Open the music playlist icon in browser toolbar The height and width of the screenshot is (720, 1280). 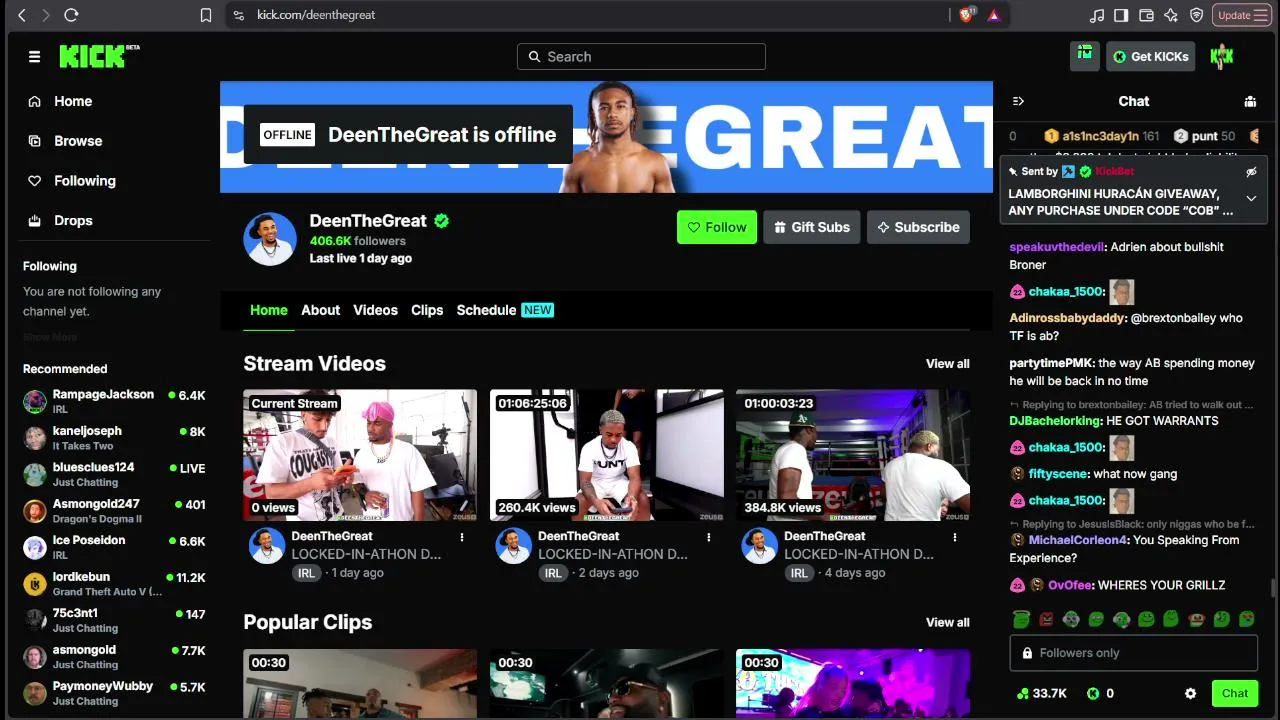point(1097,15)
